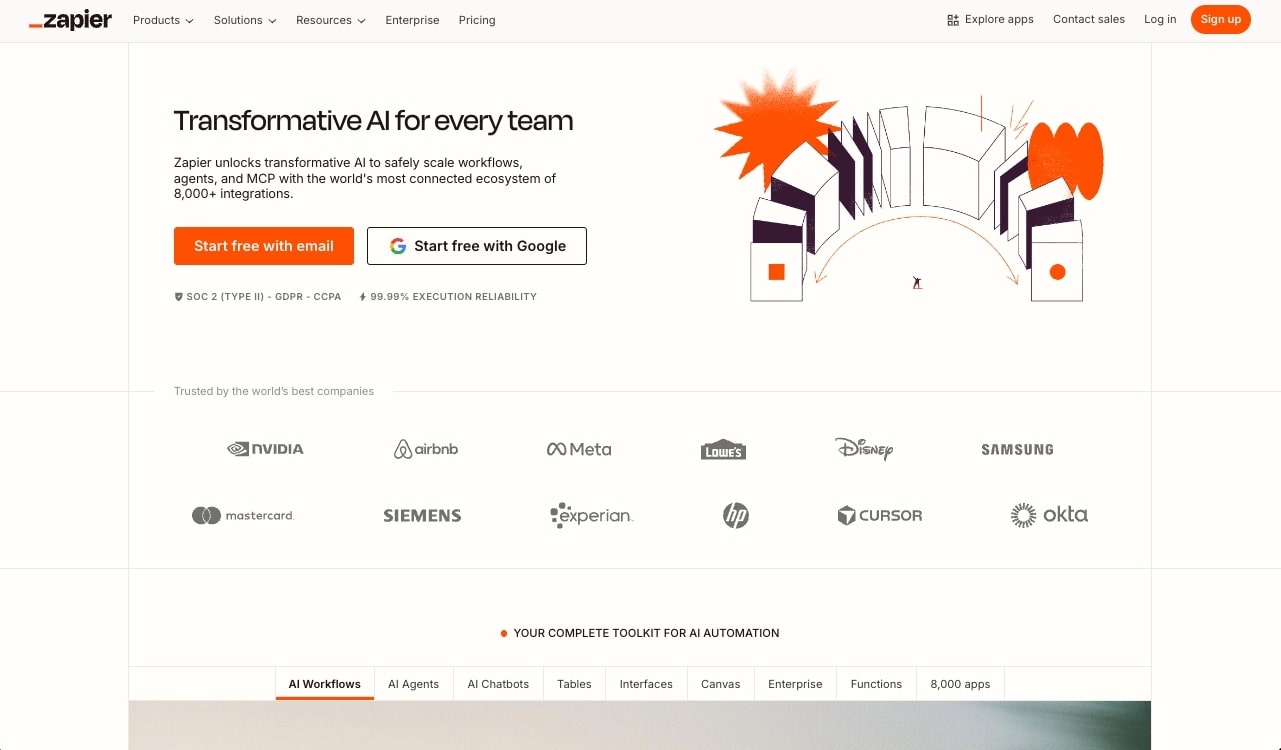The image size is (1281, 750).
Task: Click the NVIDIA company logo
Action: pos(265,449)
